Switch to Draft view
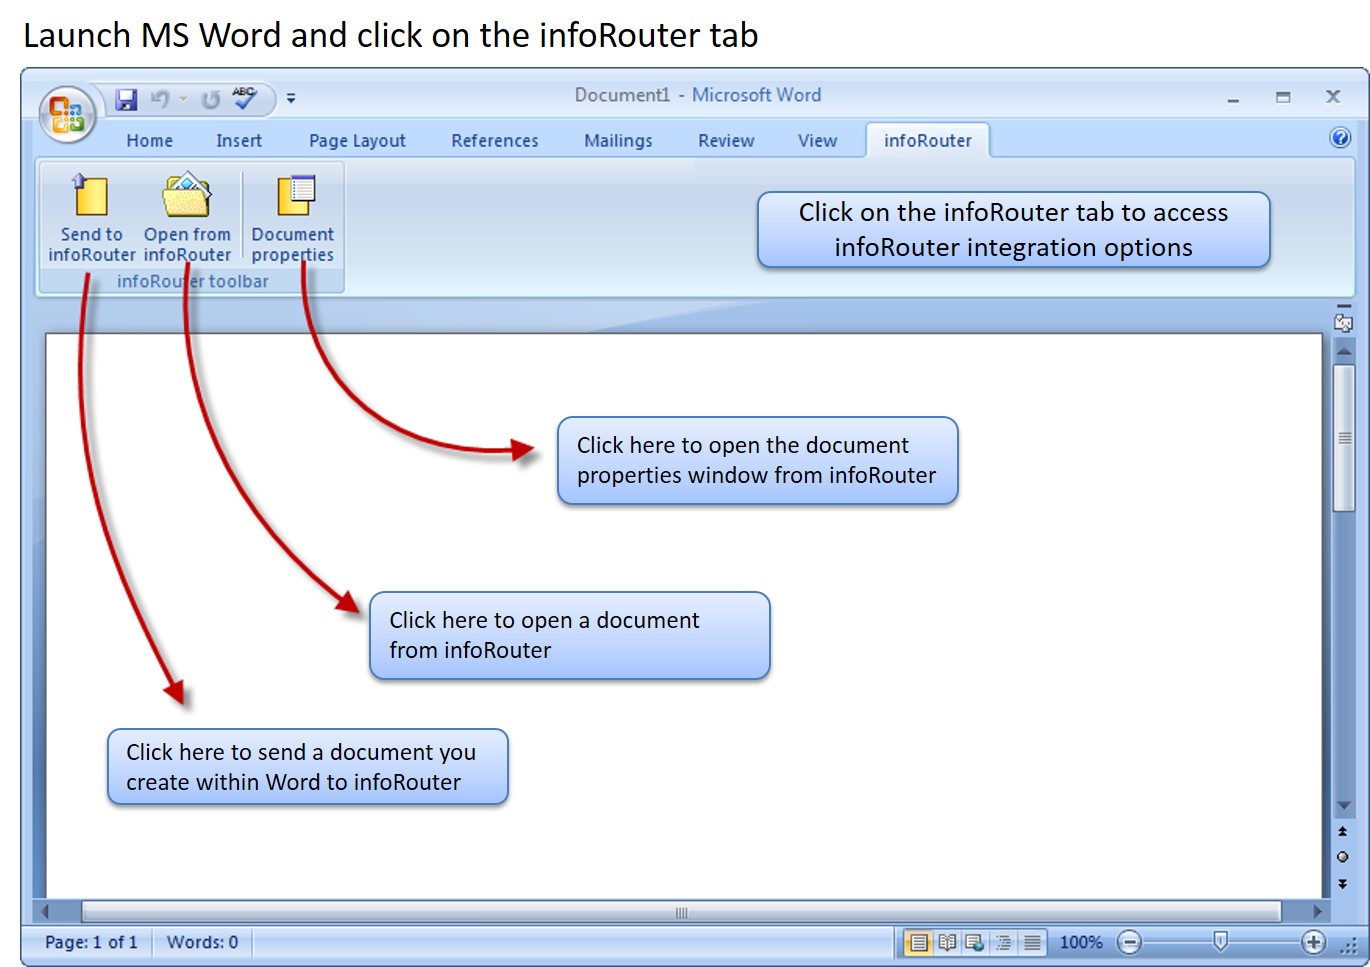 [1032, 942]
